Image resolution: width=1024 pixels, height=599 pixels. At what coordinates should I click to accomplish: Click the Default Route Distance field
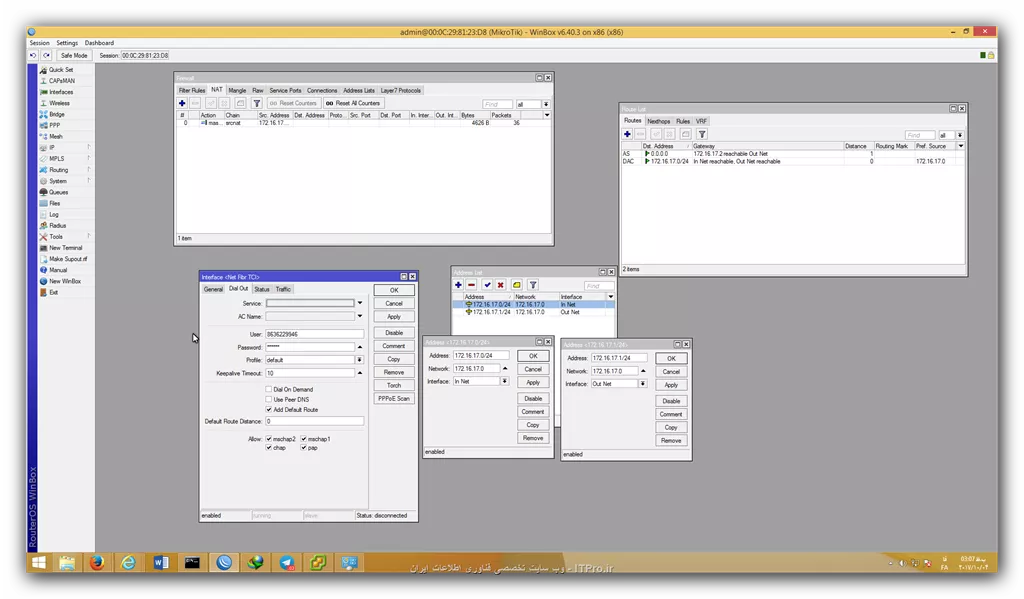point(314,421)
